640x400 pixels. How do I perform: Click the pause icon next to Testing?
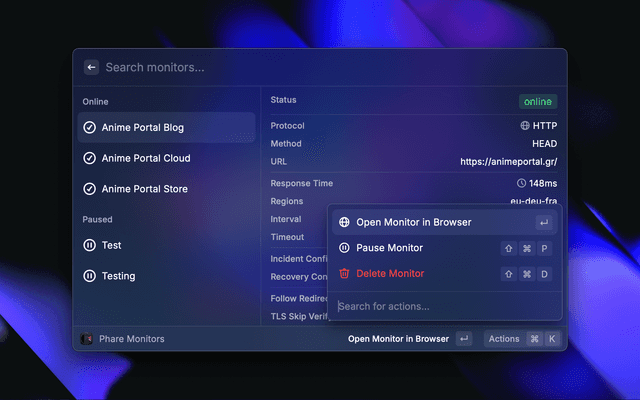pyautogui.click(x=90, y=276)
